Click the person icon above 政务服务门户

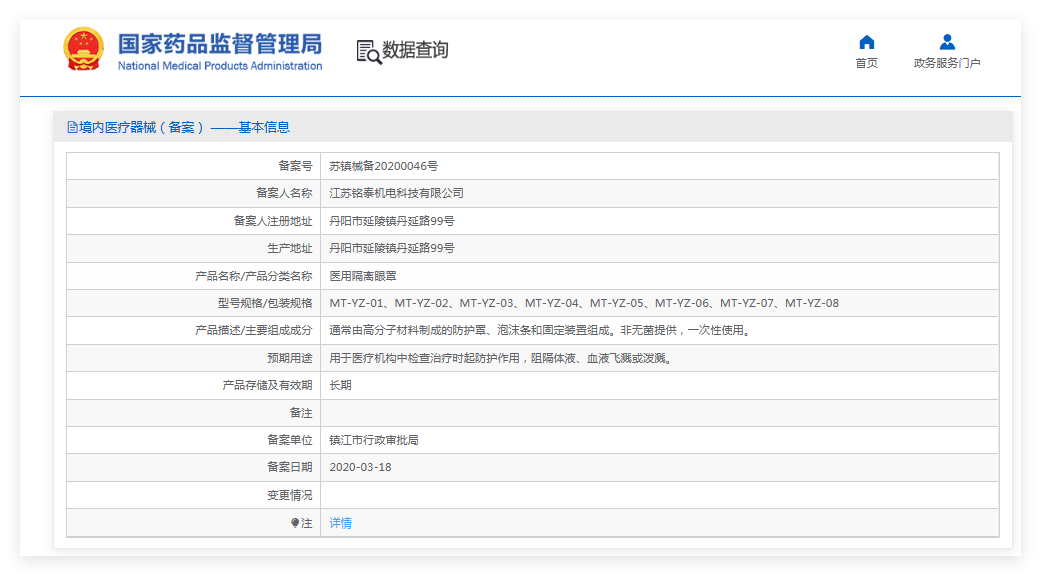(x=947, y=42)
